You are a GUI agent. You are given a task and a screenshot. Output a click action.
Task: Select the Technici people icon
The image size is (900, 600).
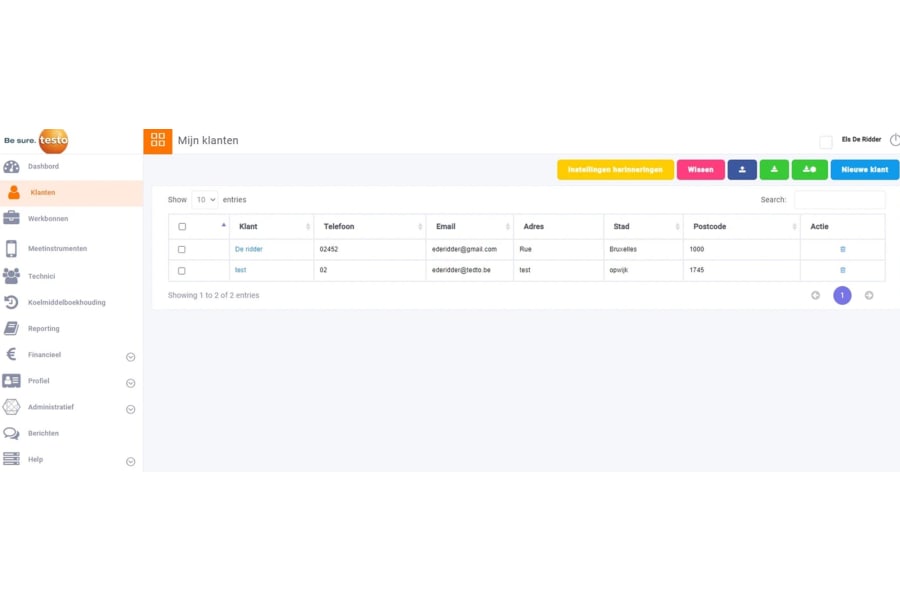pyautogui.click(x=11, y=276)
